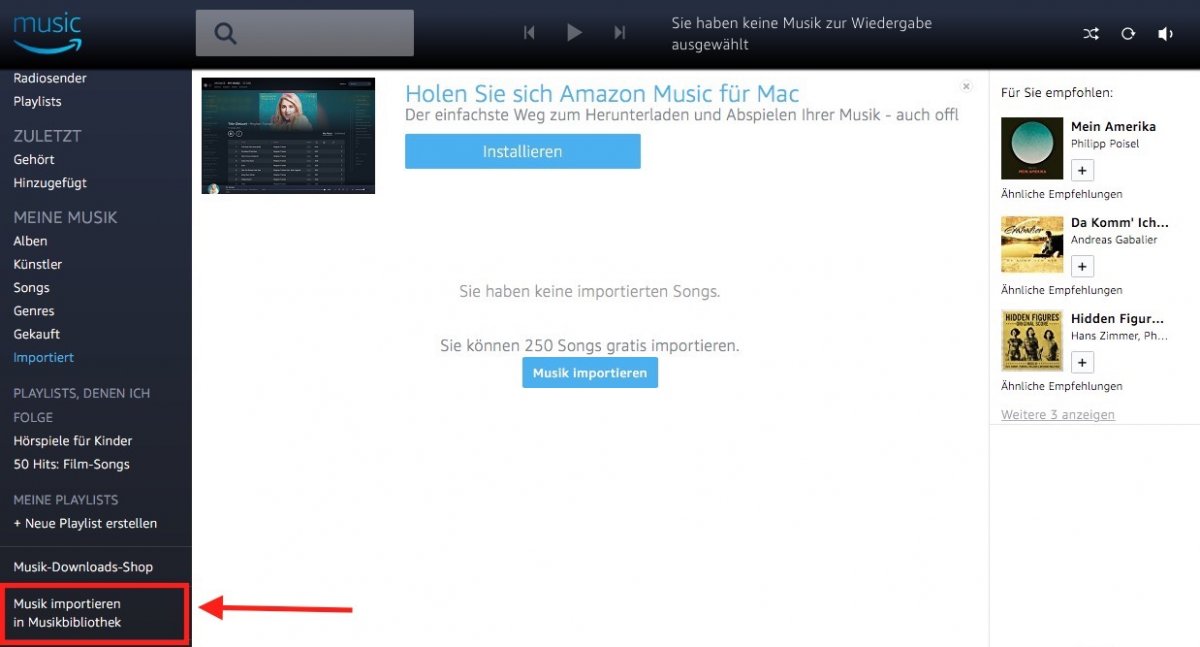Image resolution: width=1200 pixels, height=647 pixels.
Task: Select Importiert under Meine Musik
Action: (44, 358)
